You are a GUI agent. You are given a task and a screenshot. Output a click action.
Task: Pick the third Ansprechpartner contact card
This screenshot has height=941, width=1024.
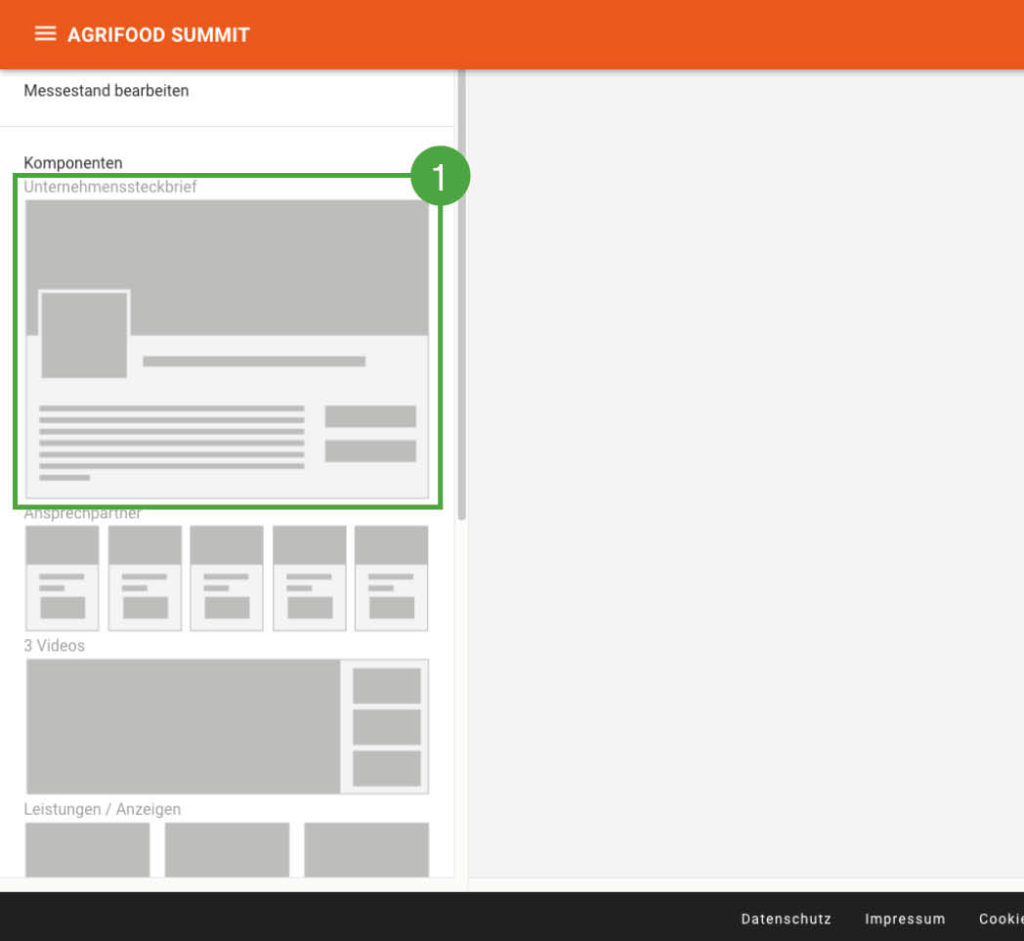click(227, 578)
